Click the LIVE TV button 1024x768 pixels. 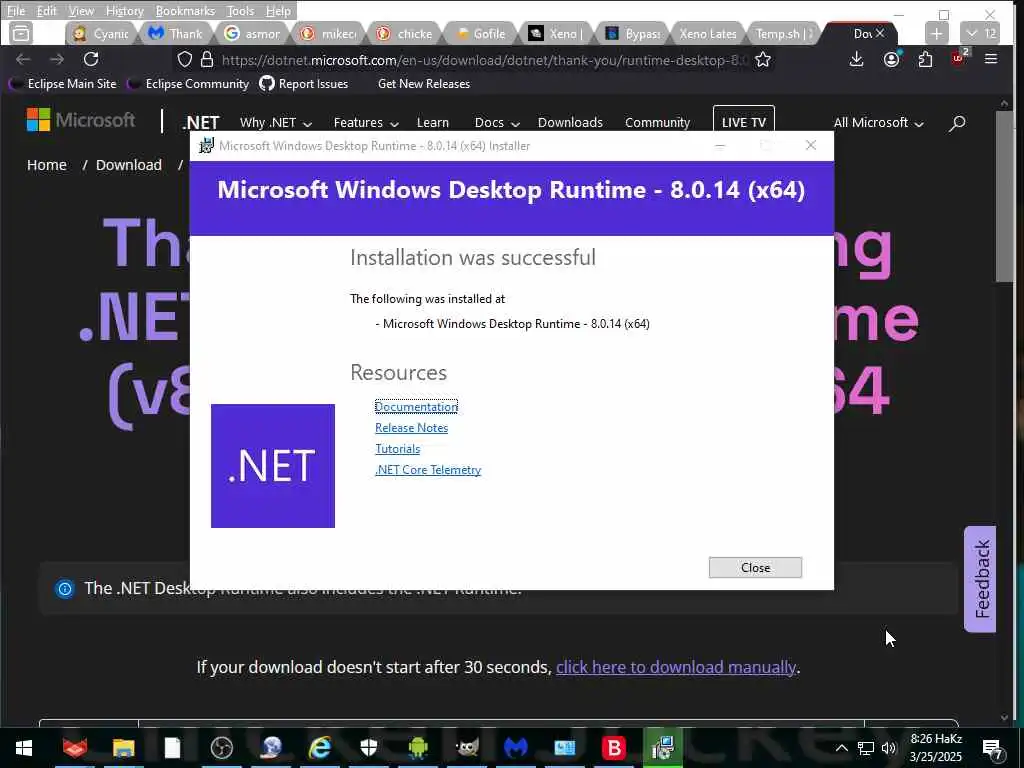coord(744,121)
